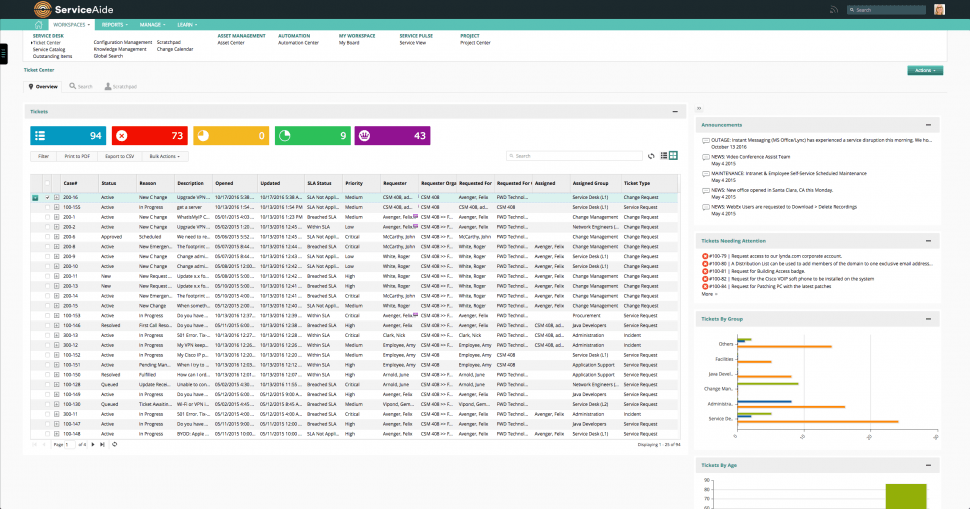
Task: Refresh the ticket list with the reload icon
Action: [x=651, y=156]
